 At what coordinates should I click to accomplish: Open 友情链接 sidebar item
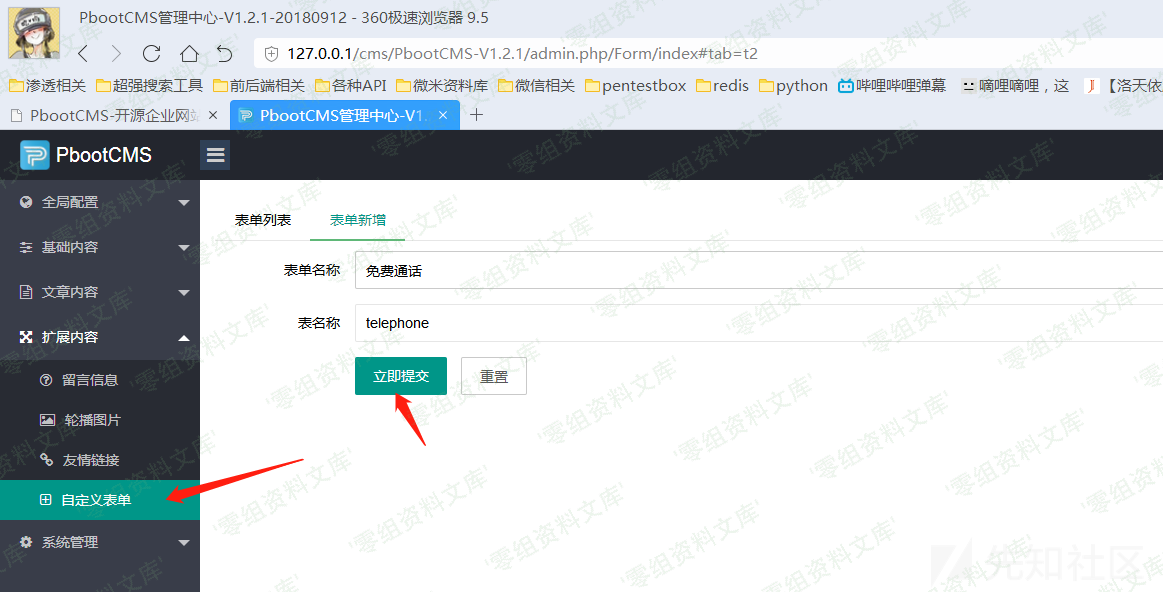pos(91,460)
